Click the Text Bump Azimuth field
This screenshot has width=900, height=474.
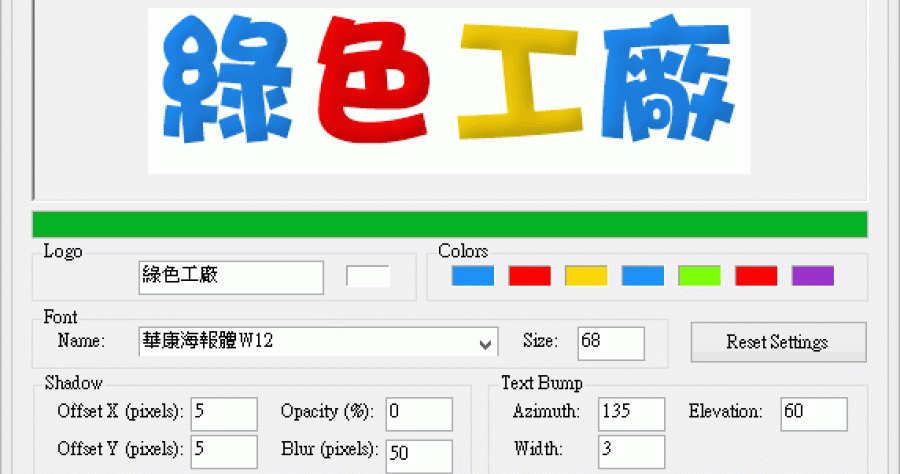click(x=631, y=414)
